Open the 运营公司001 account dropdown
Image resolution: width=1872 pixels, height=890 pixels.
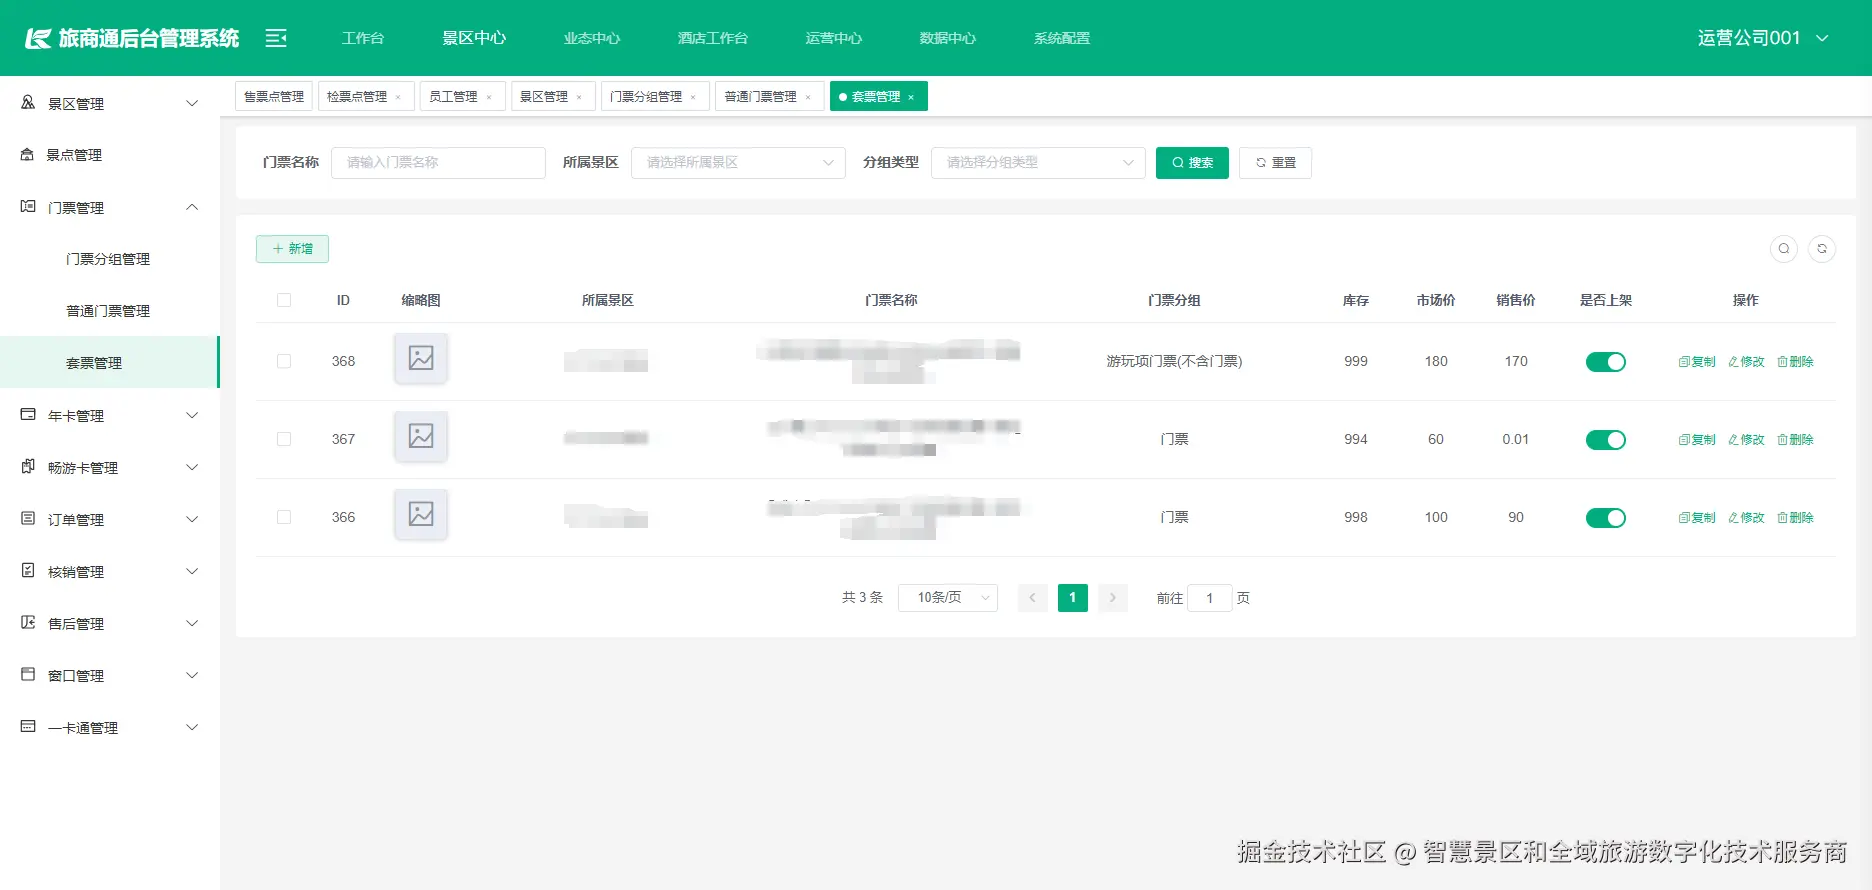click(x=1763, y=38)
